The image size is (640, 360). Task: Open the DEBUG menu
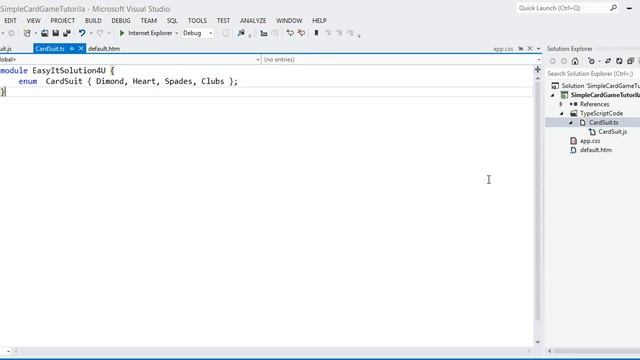121,20
